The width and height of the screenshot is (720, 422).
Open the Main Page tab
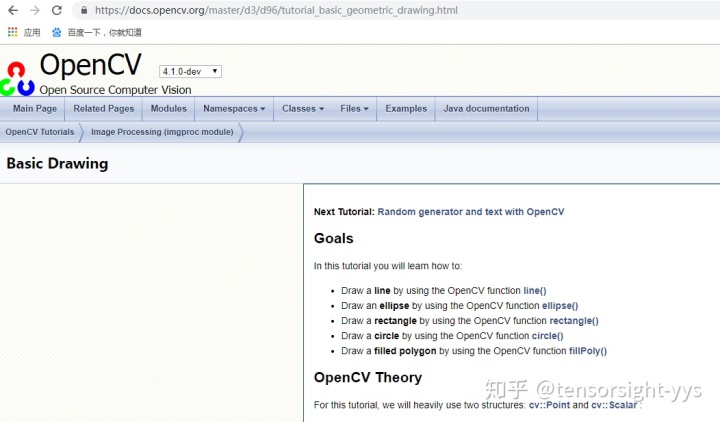coord(34,109)
